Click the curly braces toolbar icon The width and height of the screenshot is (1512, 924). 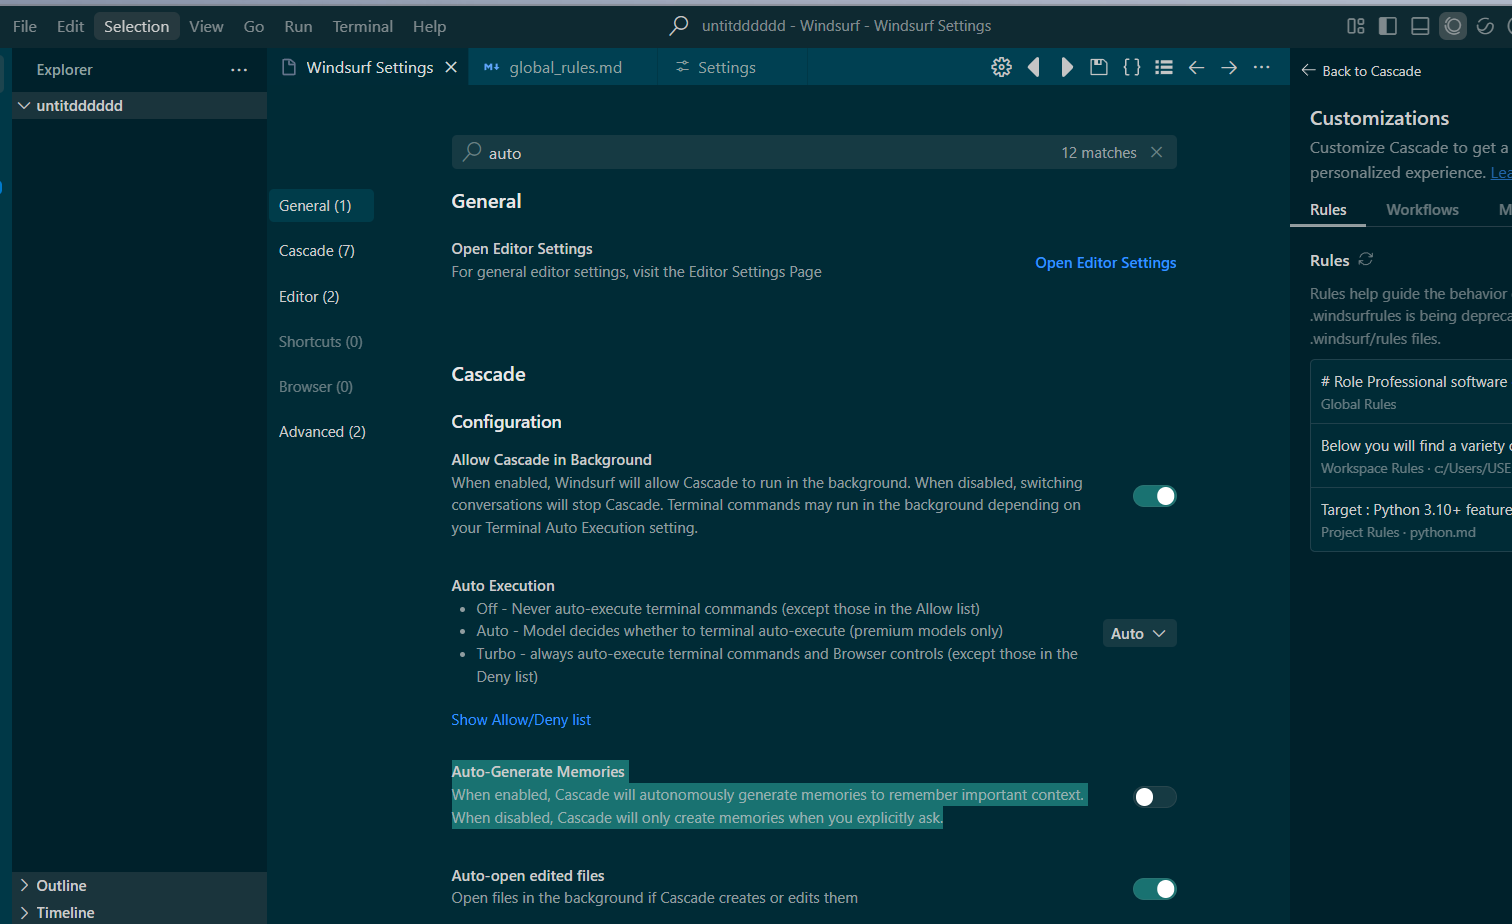coord(1132,67)
